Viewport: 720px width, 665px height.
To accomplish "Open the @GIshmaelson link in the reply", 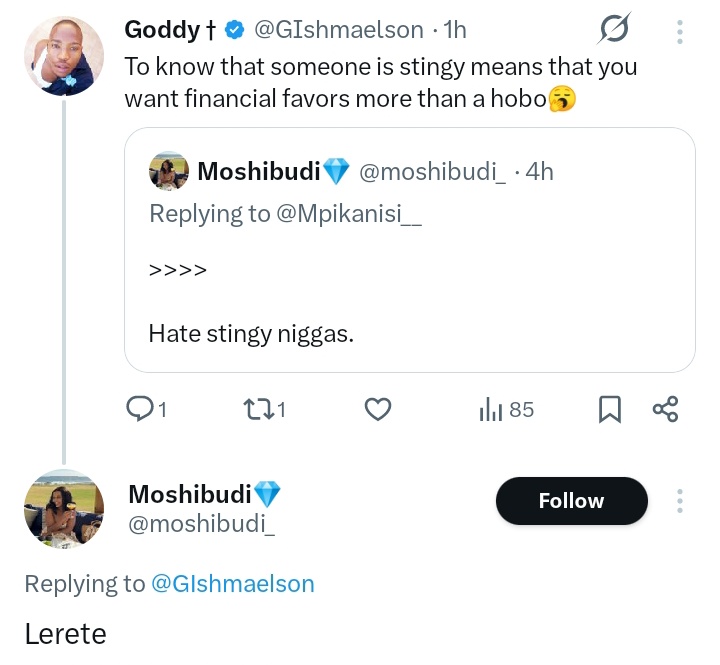I will tap(232, 584).
